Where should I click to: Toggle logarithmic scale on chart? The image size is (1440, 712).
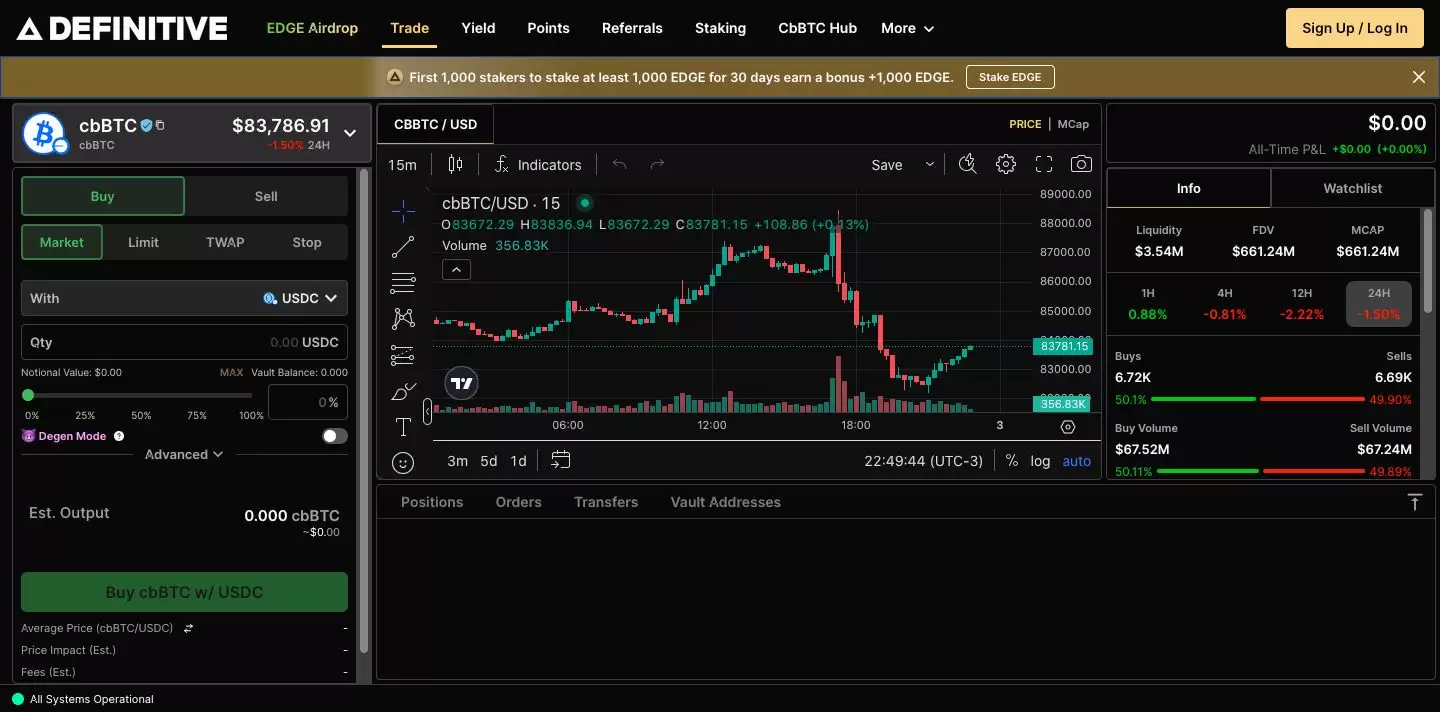pyautogui.click(x=1040, y=461)
